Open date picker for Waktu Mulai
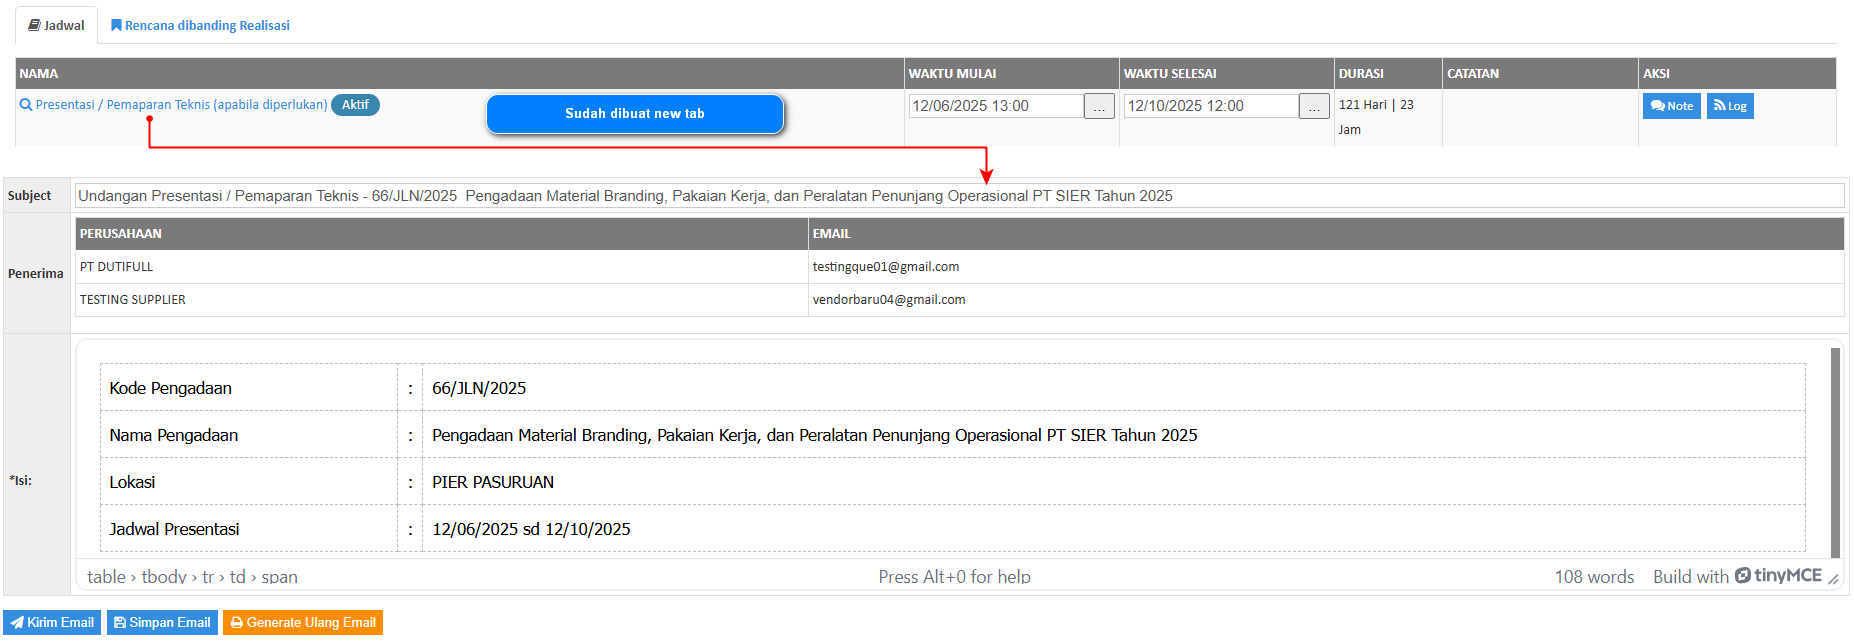Viewport: 1854px width, 644px height. 1099,106
